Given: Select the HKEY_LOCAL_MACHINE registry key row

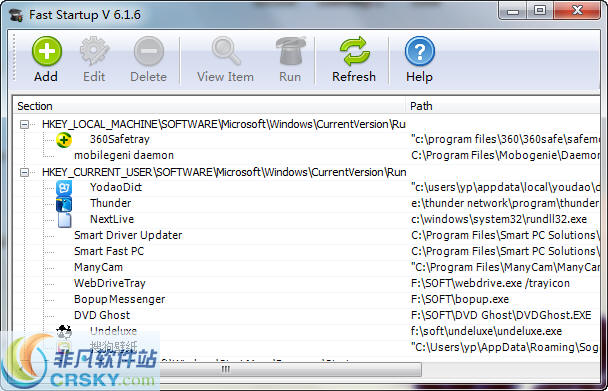Looking at the screenshot, I should [x=224, y=124].
